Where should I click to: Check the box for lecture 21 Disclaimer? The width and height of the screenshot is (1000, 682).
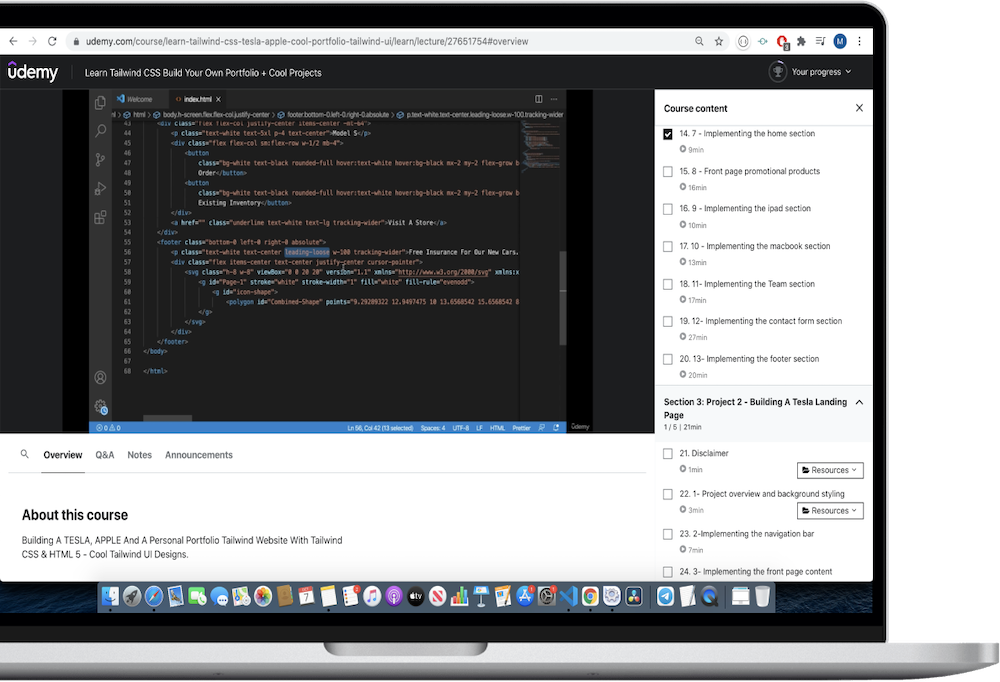(668, 454)
